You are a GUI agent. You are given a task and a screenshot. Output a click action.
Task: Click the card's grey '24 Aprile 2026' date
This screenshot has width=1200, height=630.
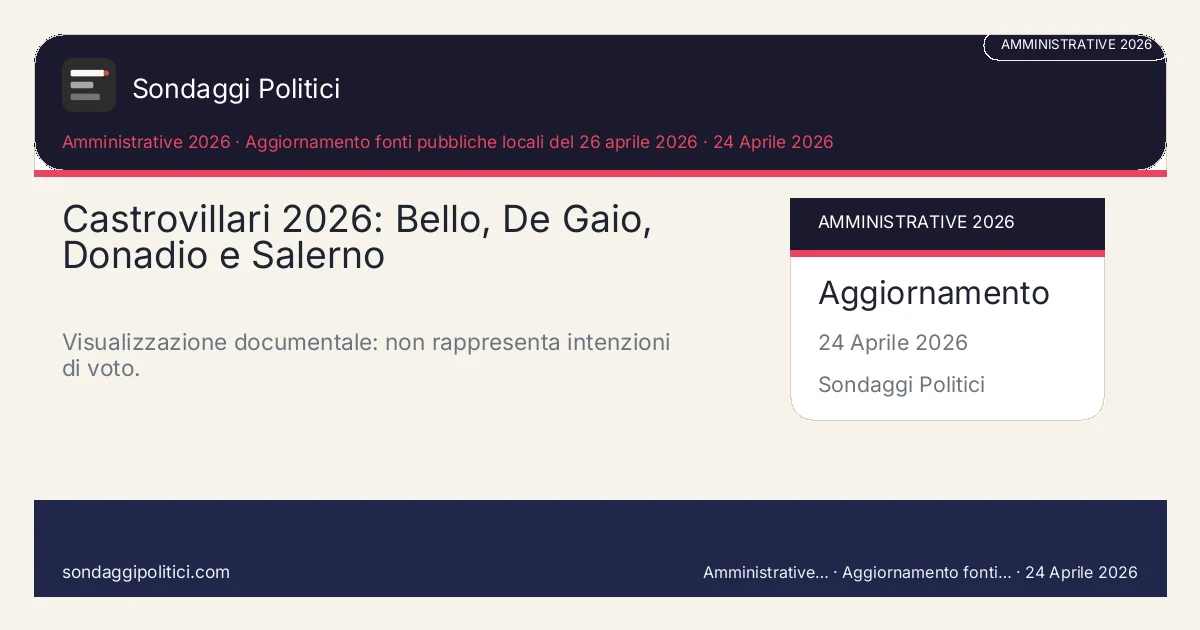(x=892, y=343)
